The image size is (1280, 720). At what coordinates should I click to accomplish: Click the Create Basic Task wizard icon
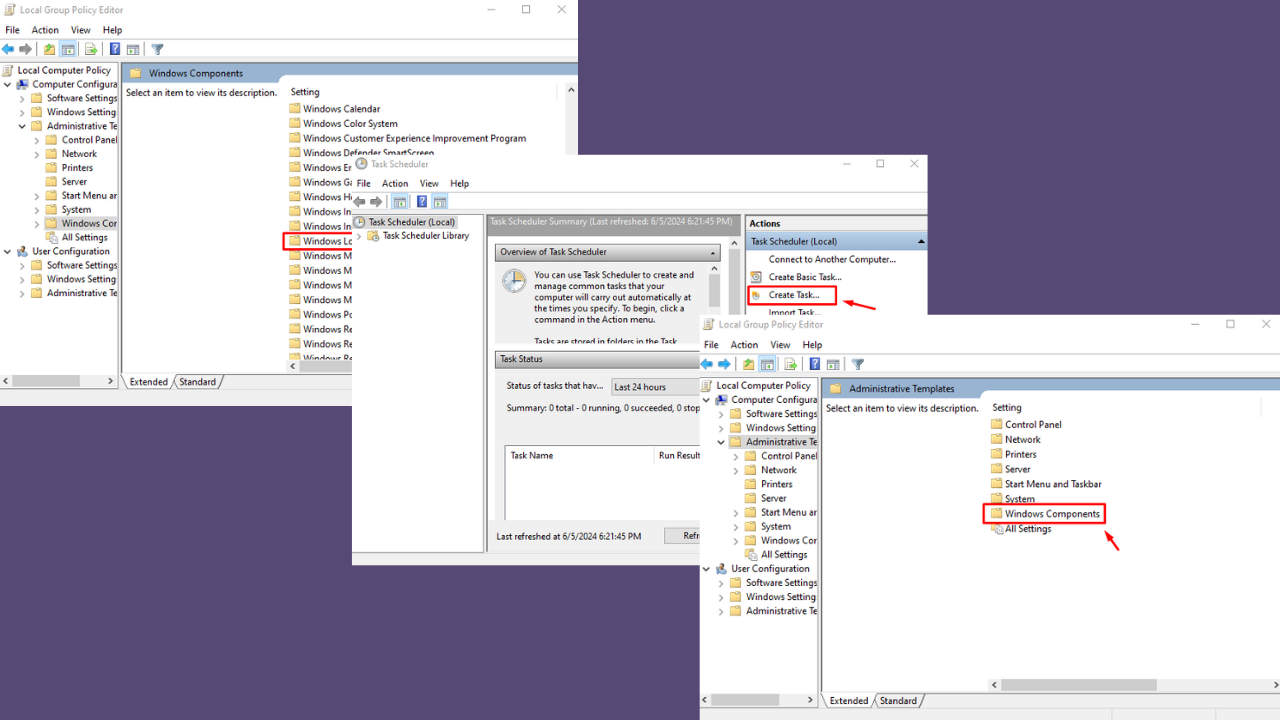[757, 277]
